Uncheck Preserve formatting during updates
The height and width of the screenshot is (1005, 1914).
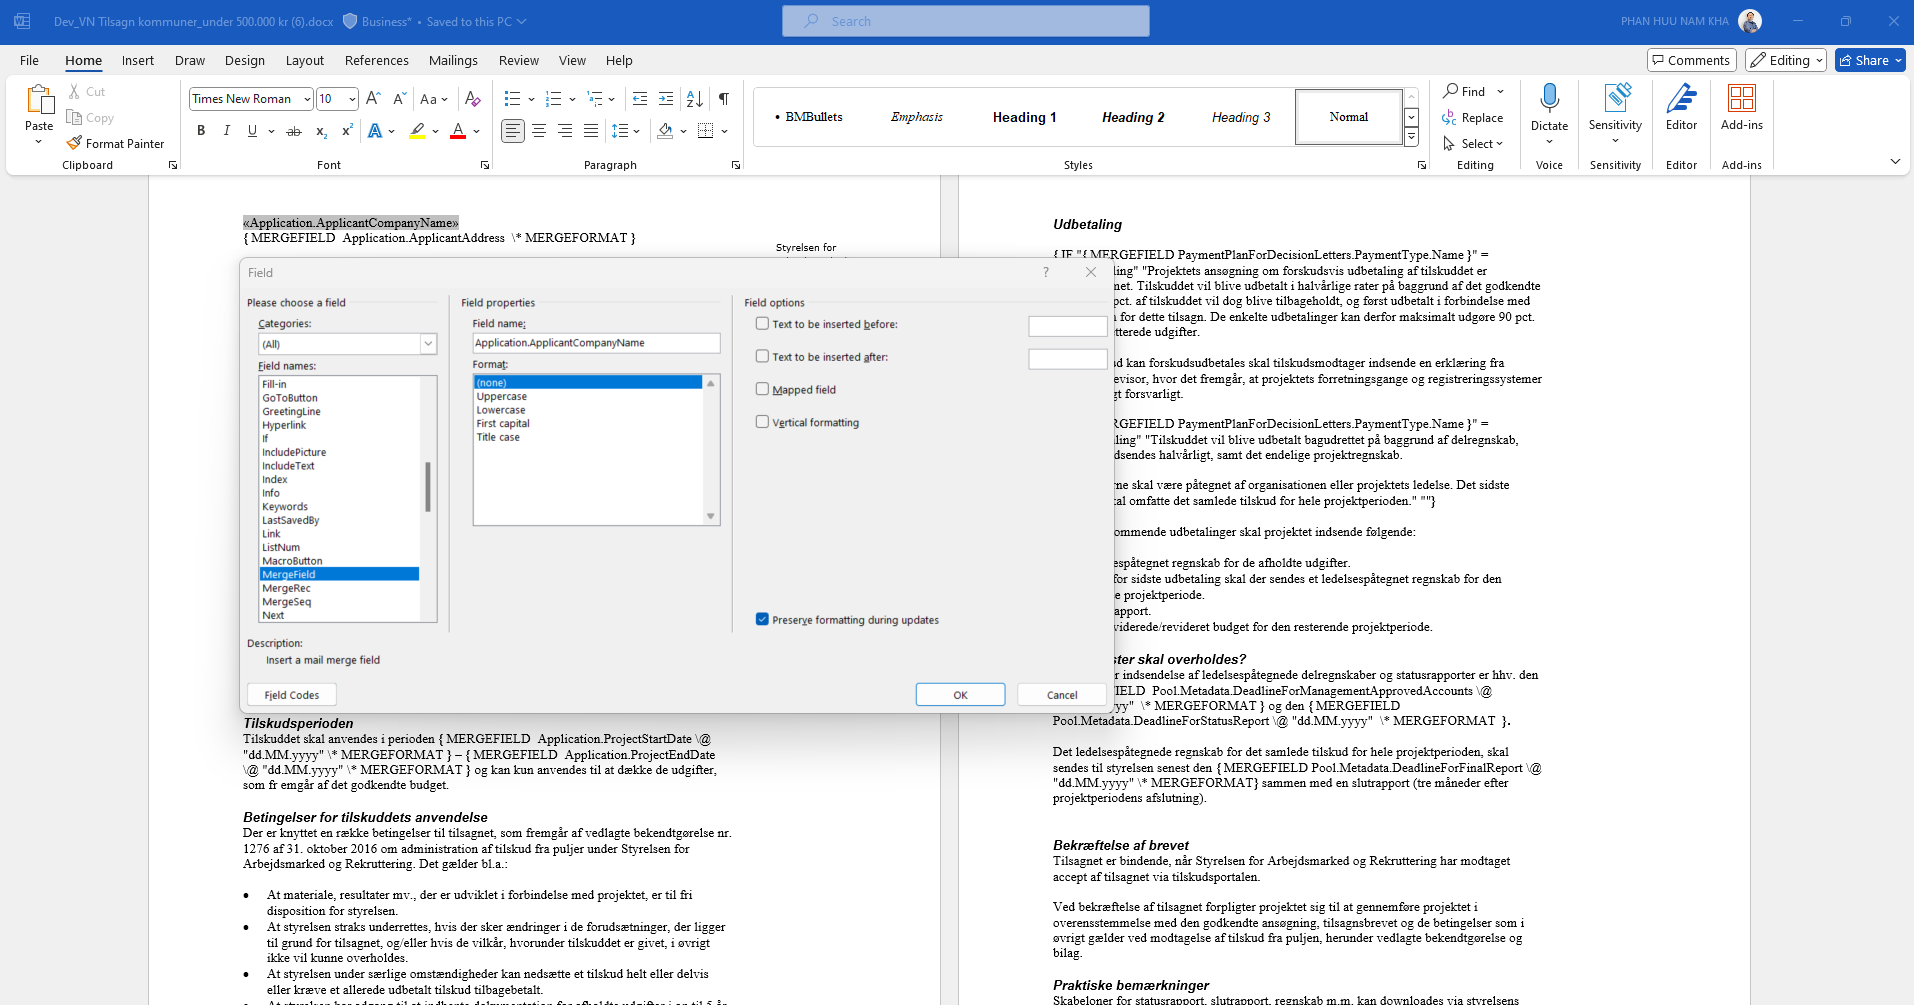point(763,620)
